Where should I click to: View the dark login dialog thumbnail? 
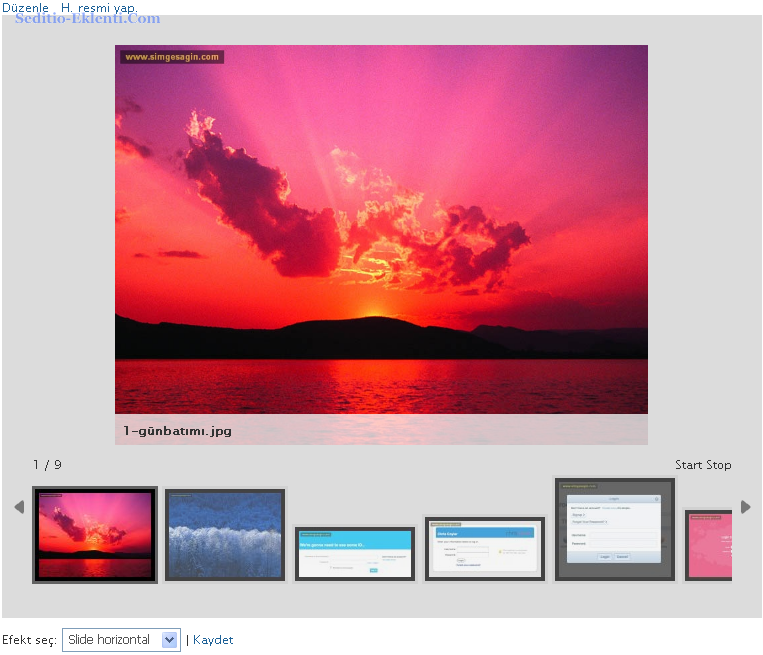pyautogui.click(x=615, y=529)
